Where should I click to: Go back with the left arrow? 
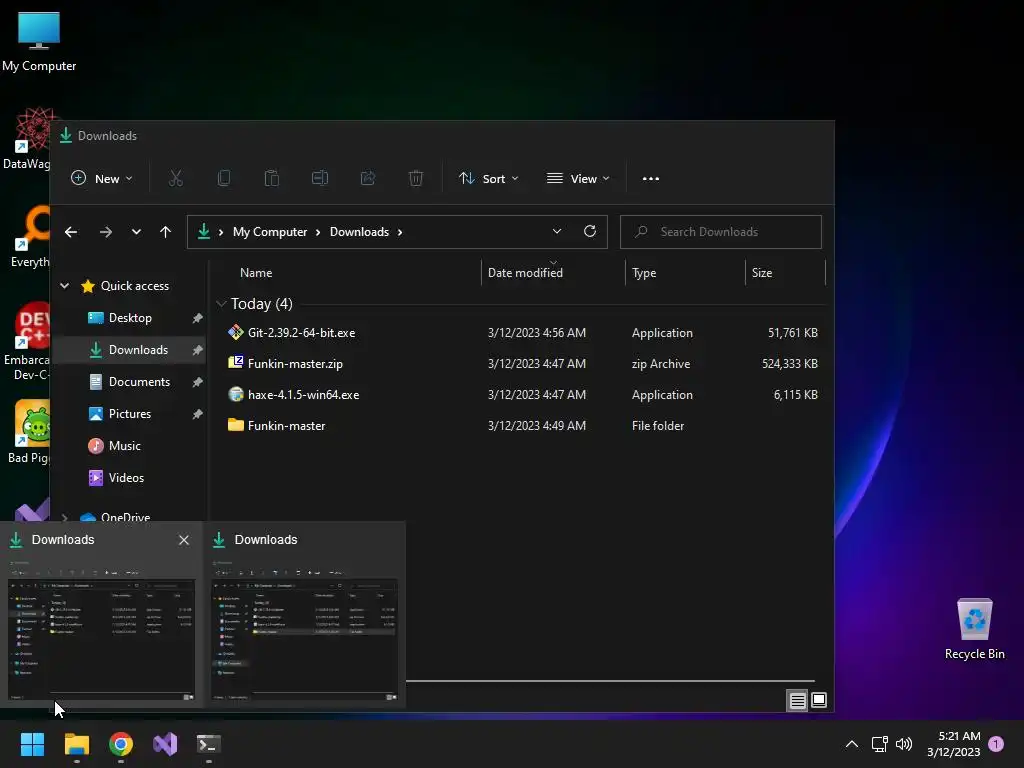(x=71, y=232)
